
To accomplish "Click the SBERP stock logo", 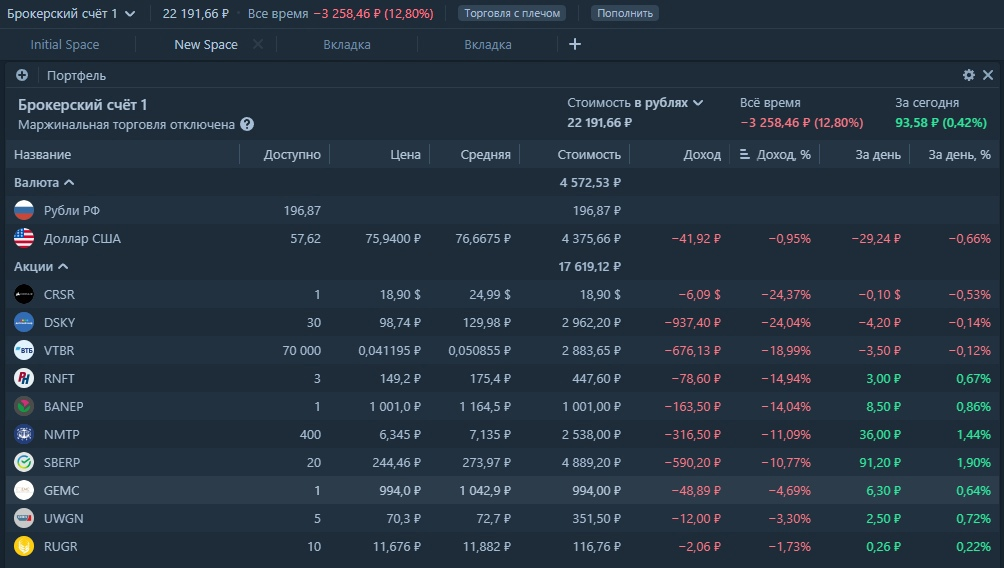I will (x=24, y=462).
